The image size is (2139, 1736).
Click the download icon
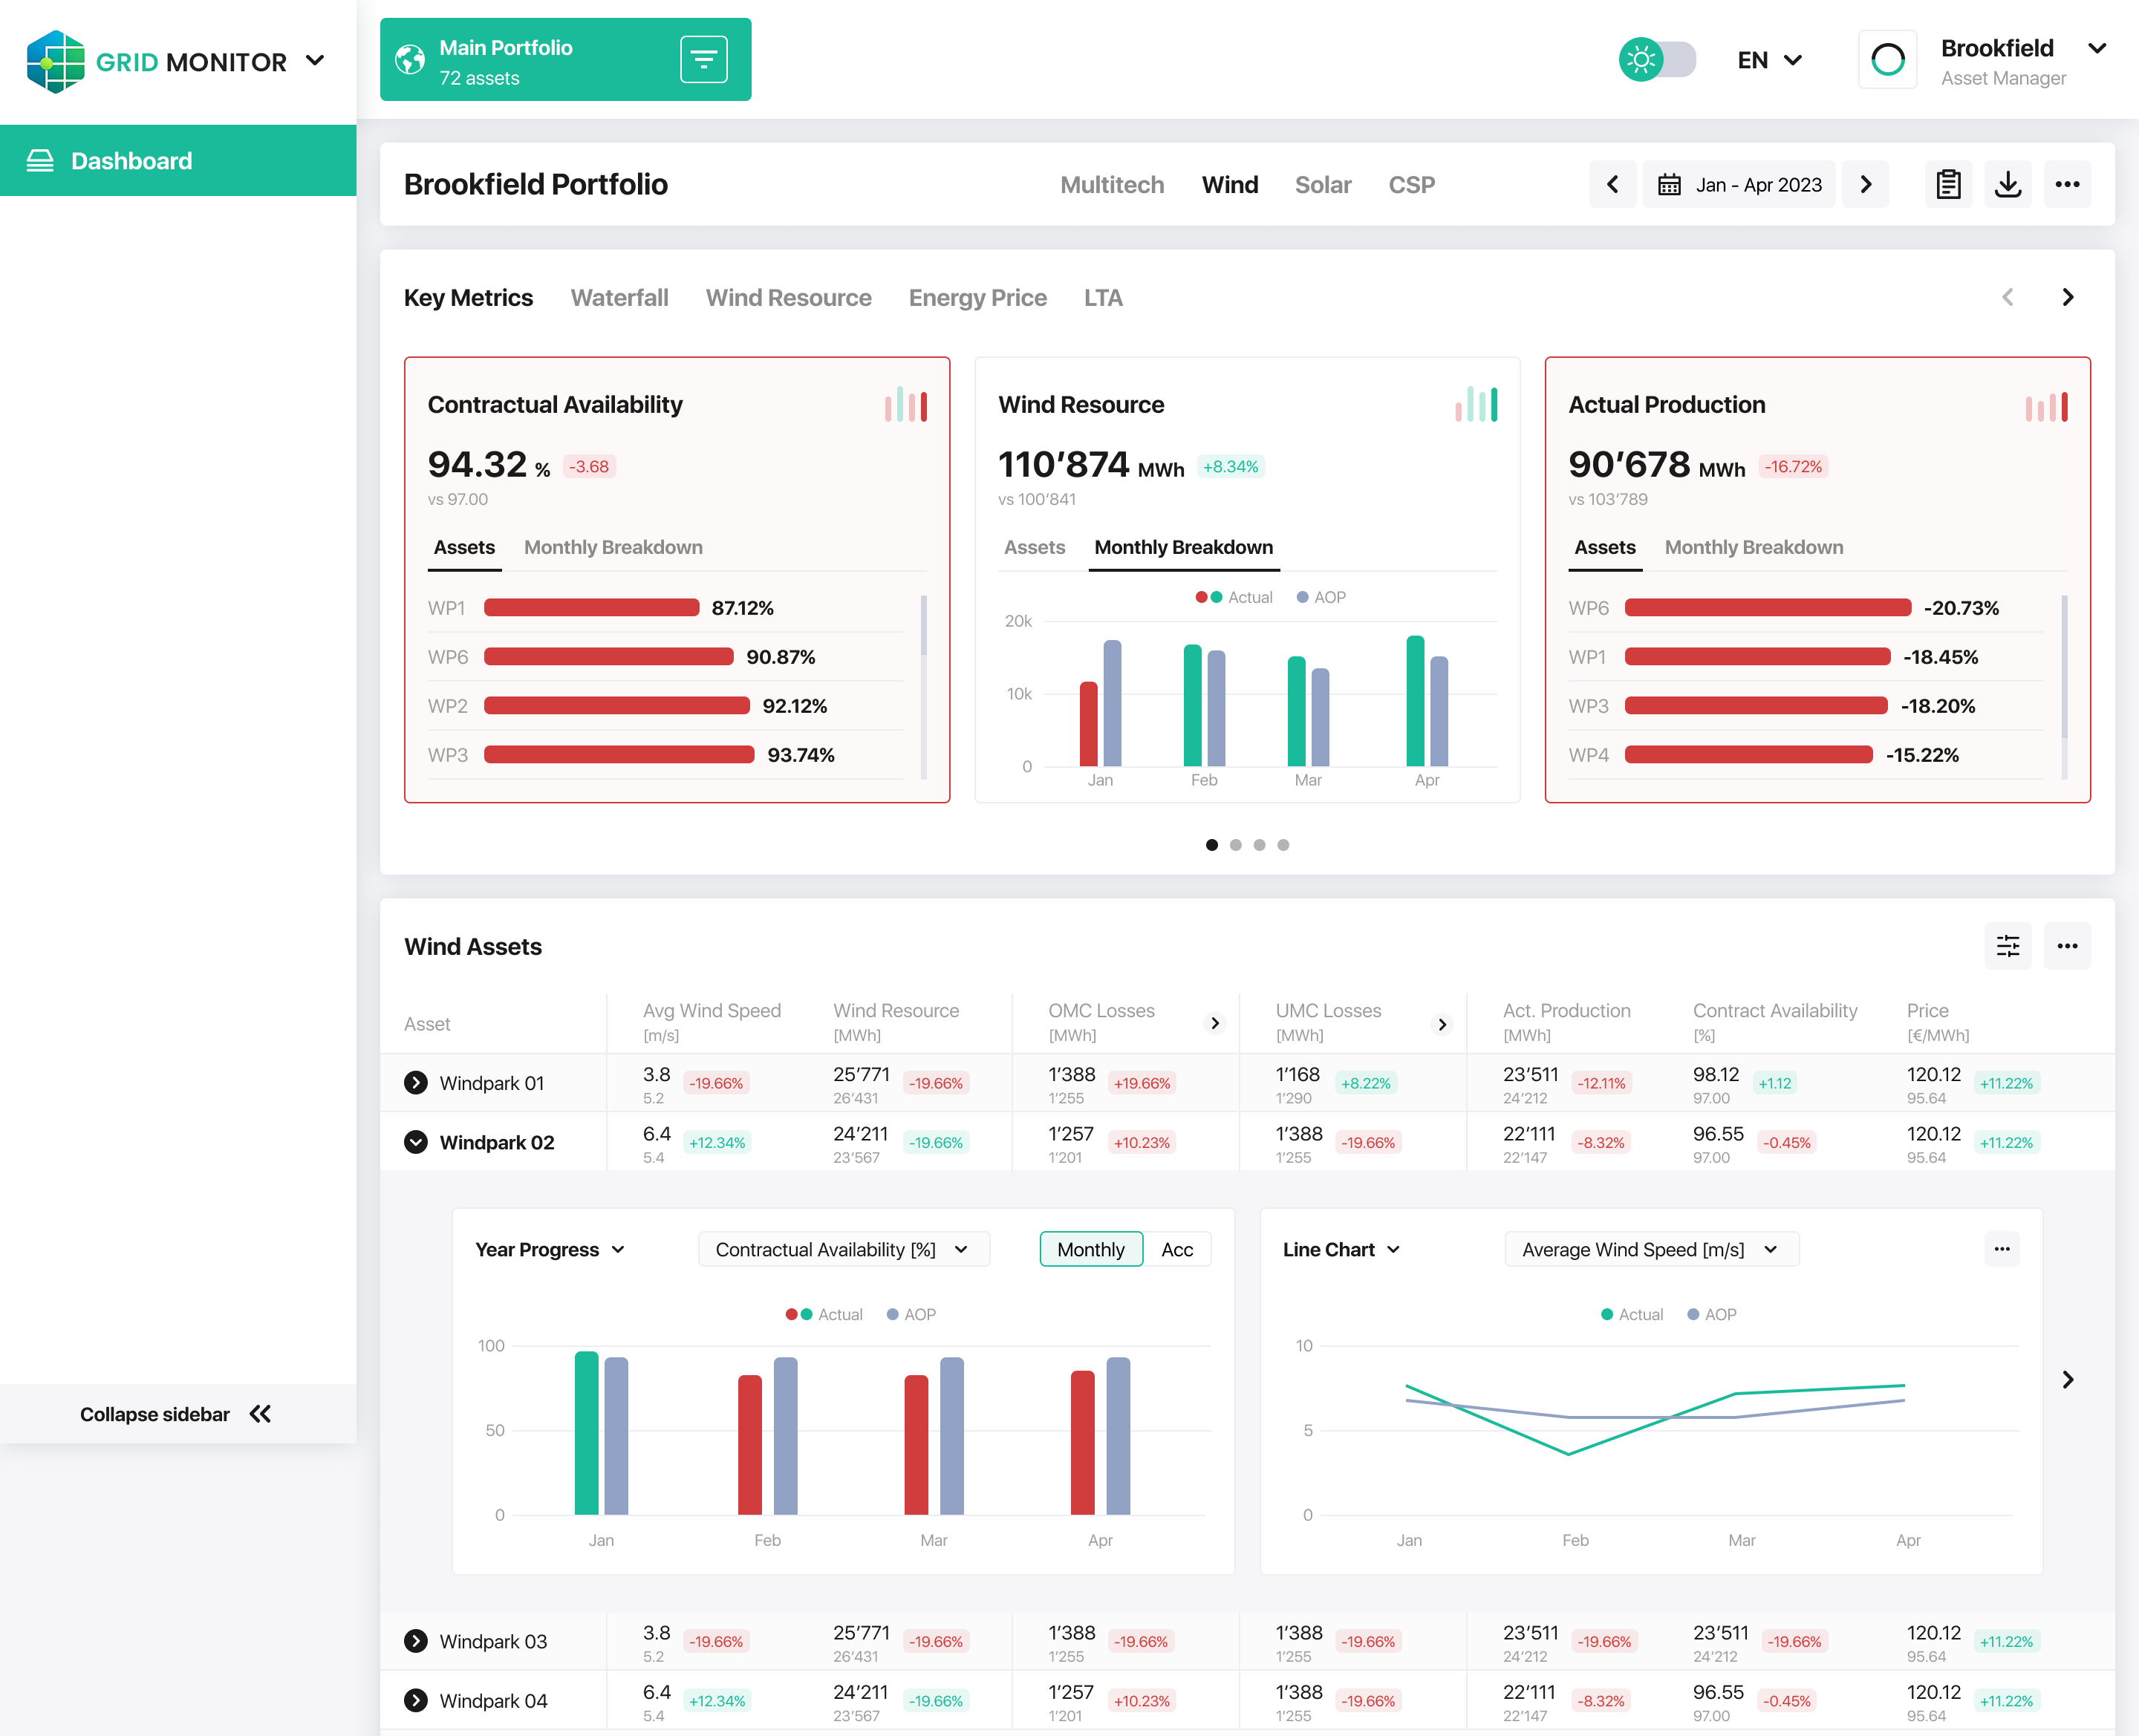click(x=2007, y=184)
